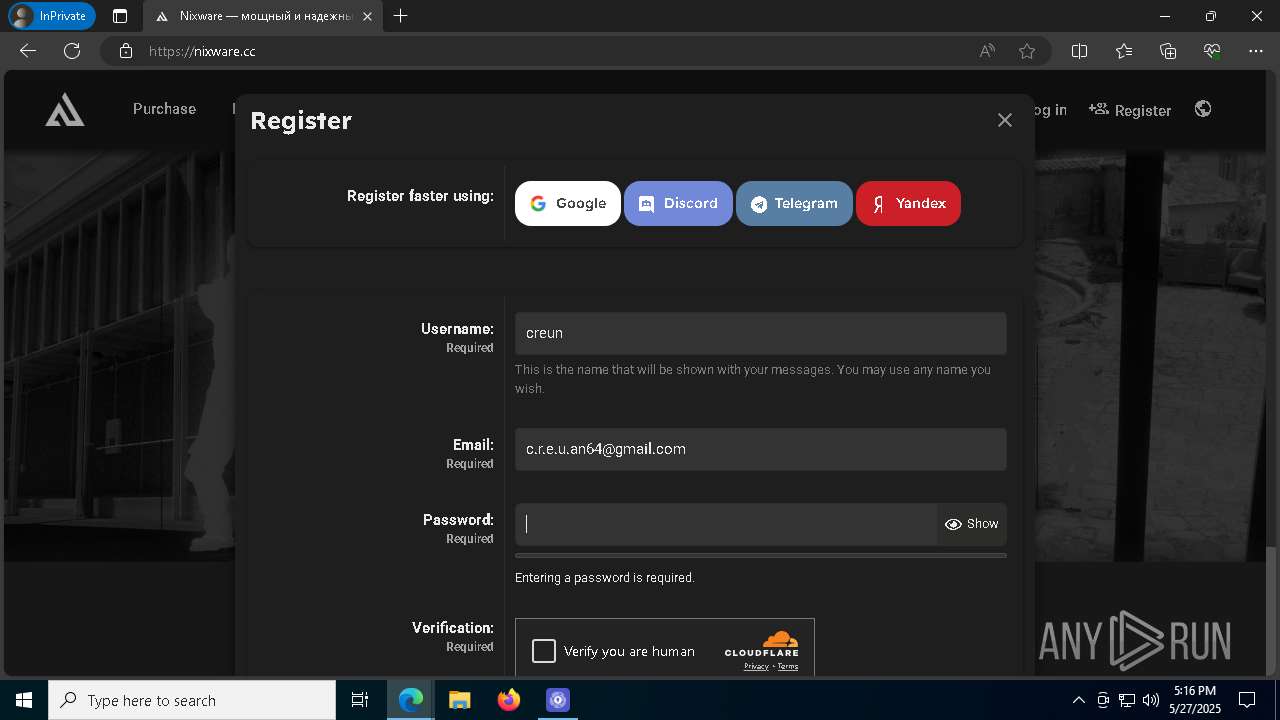Open Read aloud icon in address bar
Screen dimensions: 1280x720
[987, 51]
